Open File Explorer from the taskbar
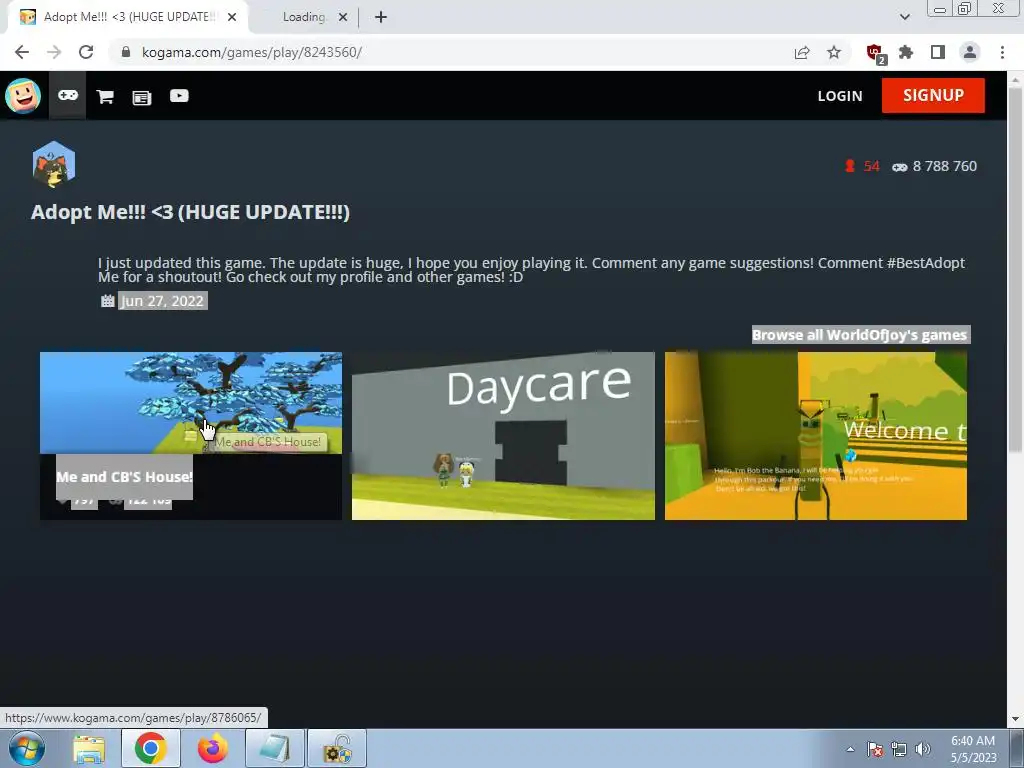1024x768 pixels. [89, 749]
